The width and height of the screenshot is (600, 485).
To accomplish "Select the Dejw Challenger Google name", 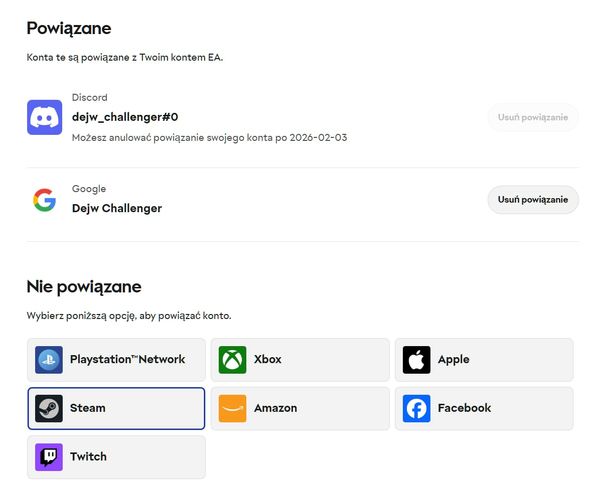I will (117, 209).
